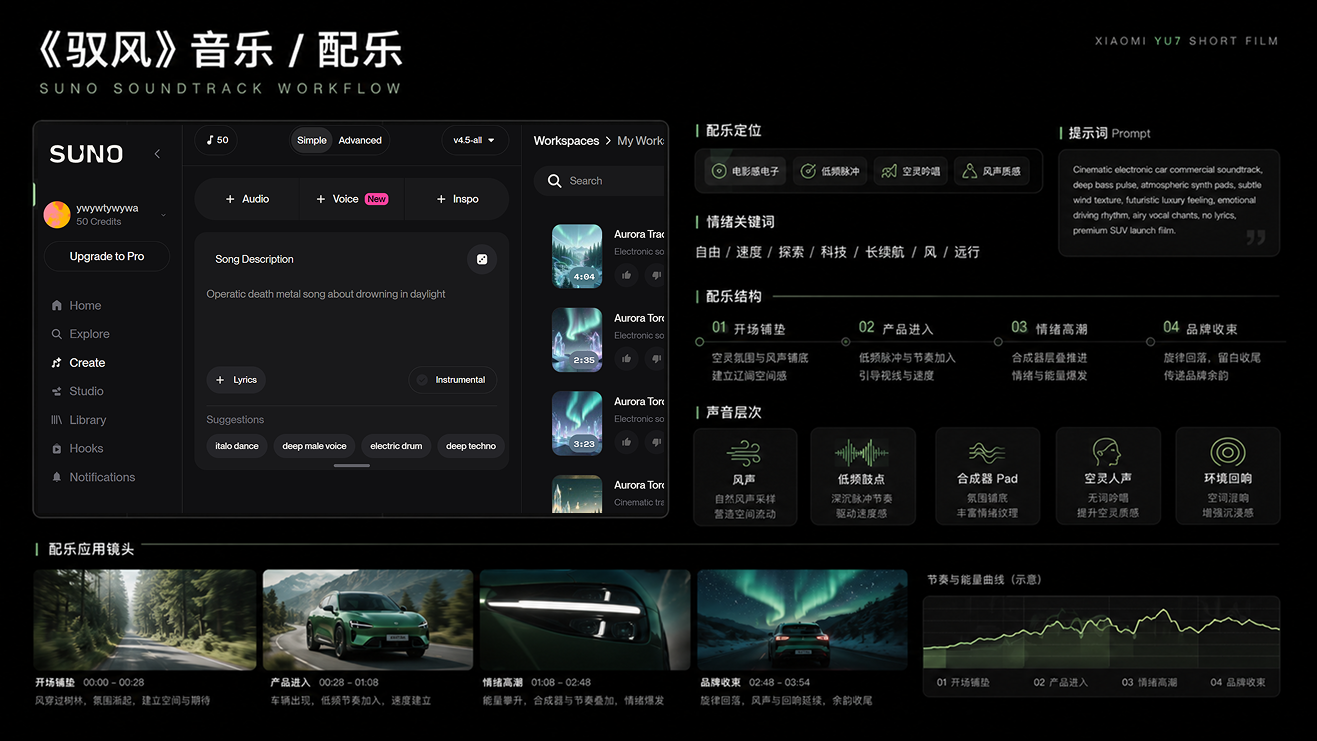Open the song thumbnail showing 3:23
This screenshot has width=1317, height=741.
pyautogui.click(x=577, y=423)
